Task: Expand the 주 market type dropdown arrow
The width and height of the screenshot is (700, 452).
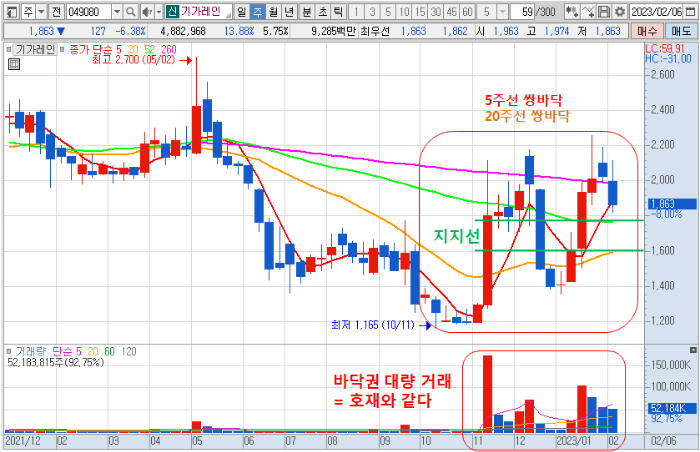Action: [41, 12]
